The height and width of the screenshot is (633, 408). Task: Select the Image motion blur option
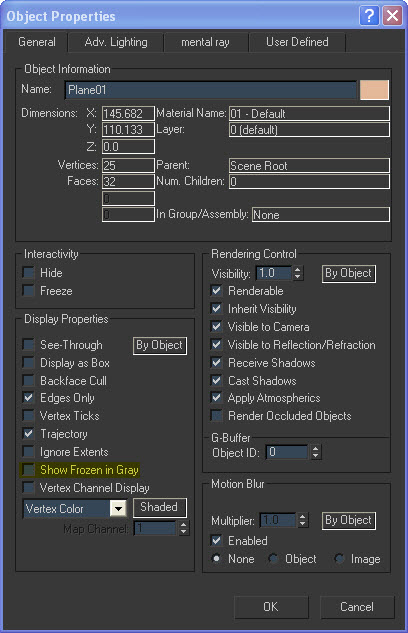(x=339, y=559)
